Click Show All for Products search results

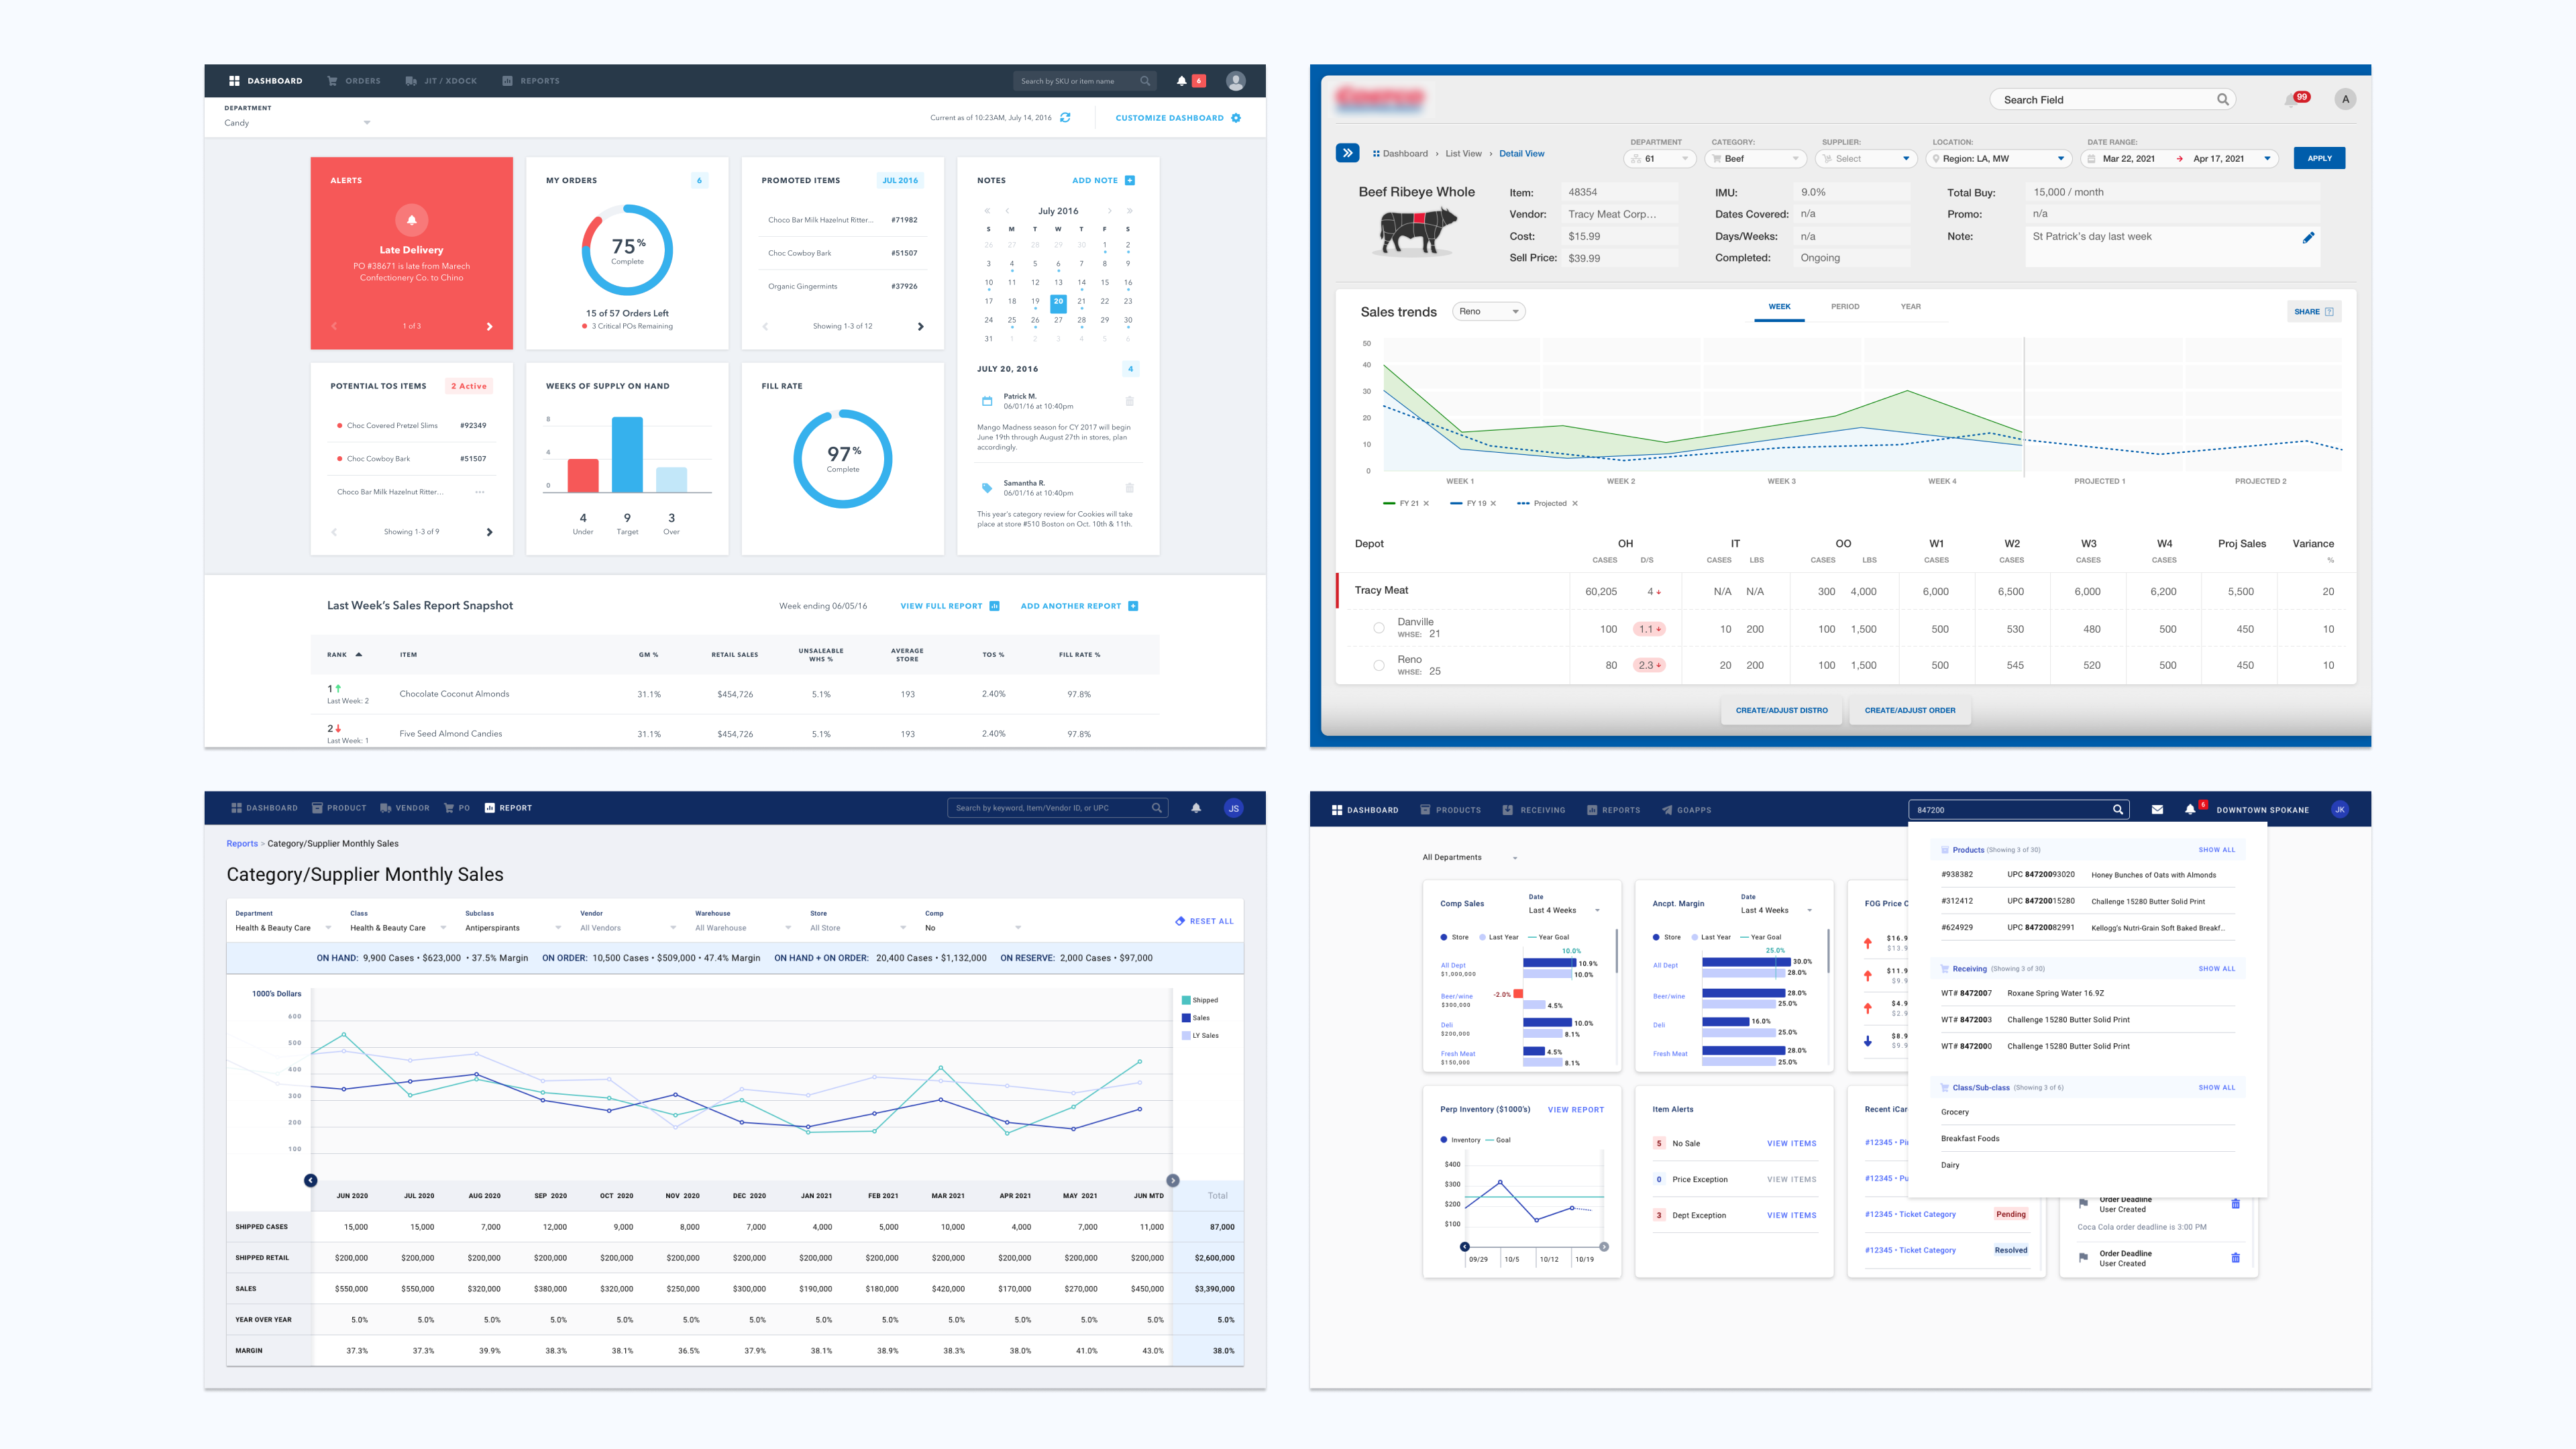[2216, 850]
